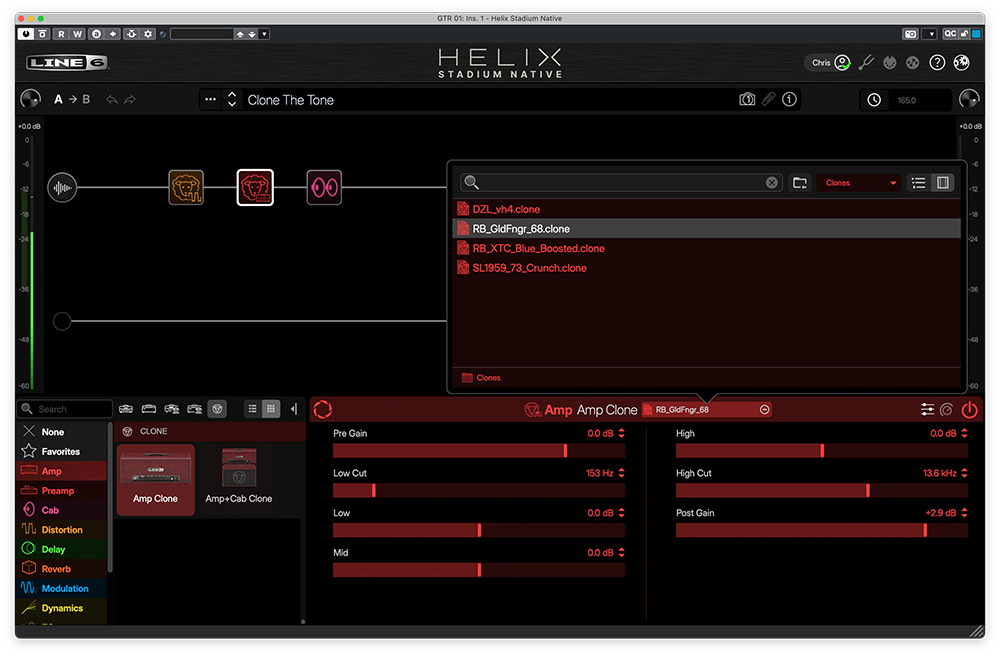Open the tuner with the tuning fork icon
Viewport: 1000px width, 656px height.
[x=866, y=62]
